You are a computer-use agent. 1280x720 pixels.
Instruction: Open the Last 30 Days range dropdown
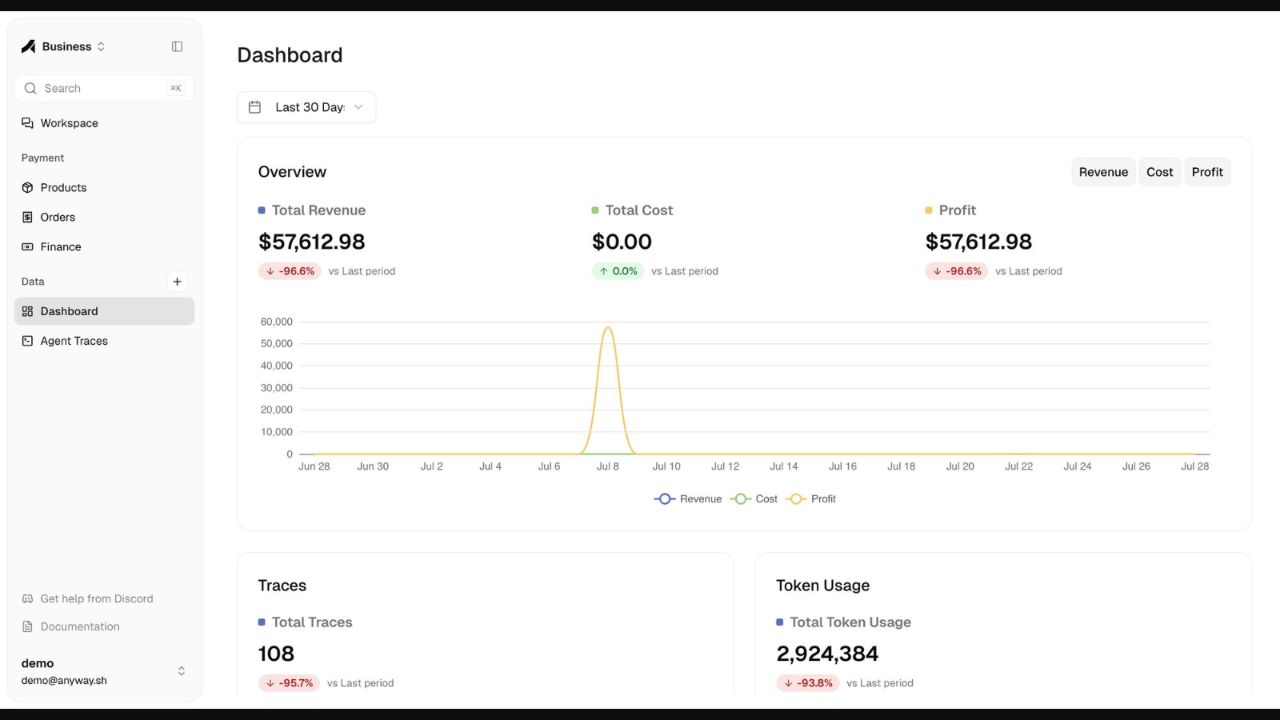[x=306, y=107]
